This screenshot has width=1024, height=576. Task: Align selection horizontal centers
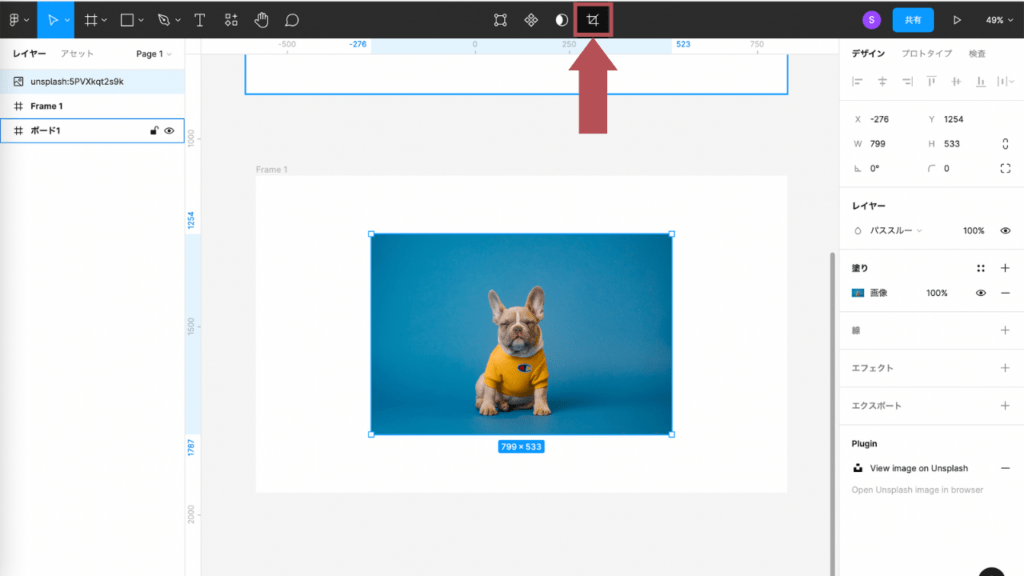(882, 82)
